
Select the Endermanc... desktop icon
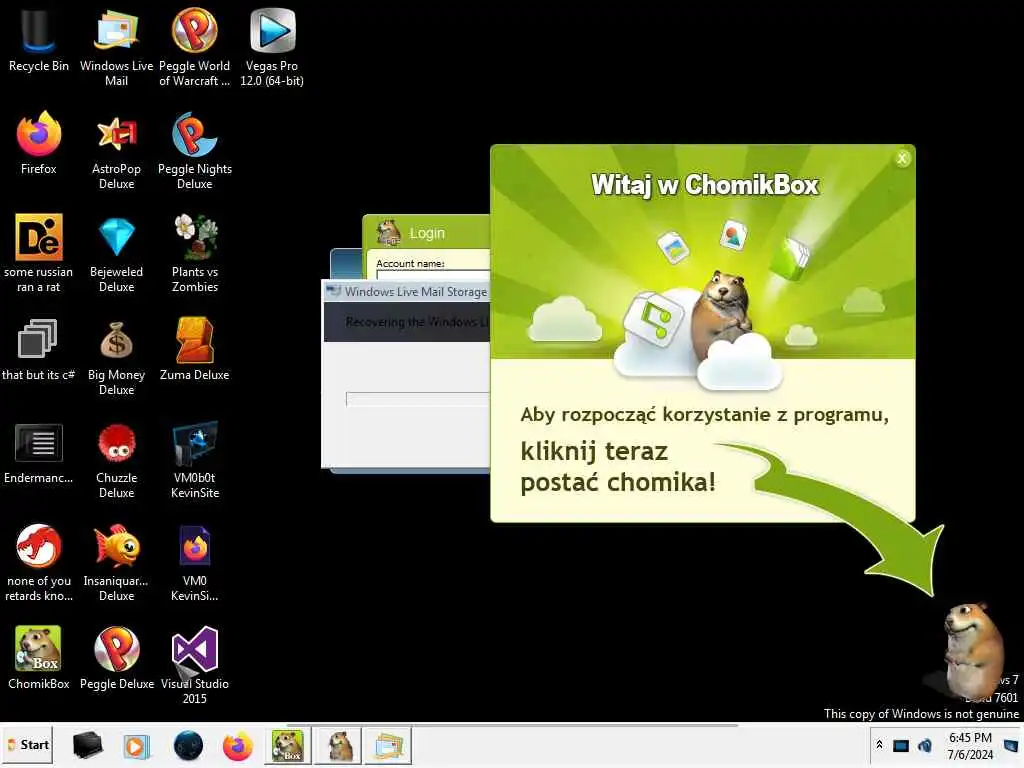(39, 453)
